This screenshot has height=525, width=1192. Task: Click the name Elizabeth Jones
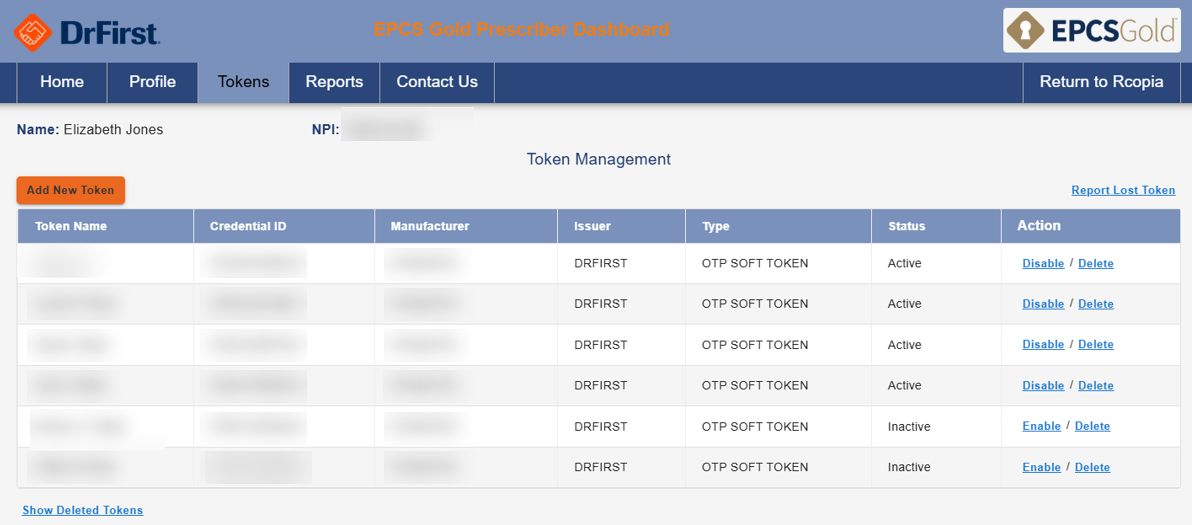pos(113,130)
